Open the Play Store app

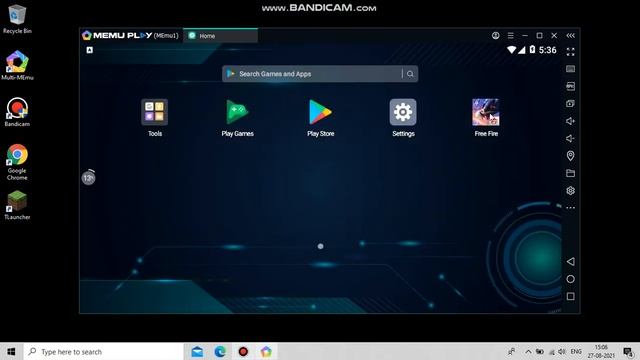point(320,112)
